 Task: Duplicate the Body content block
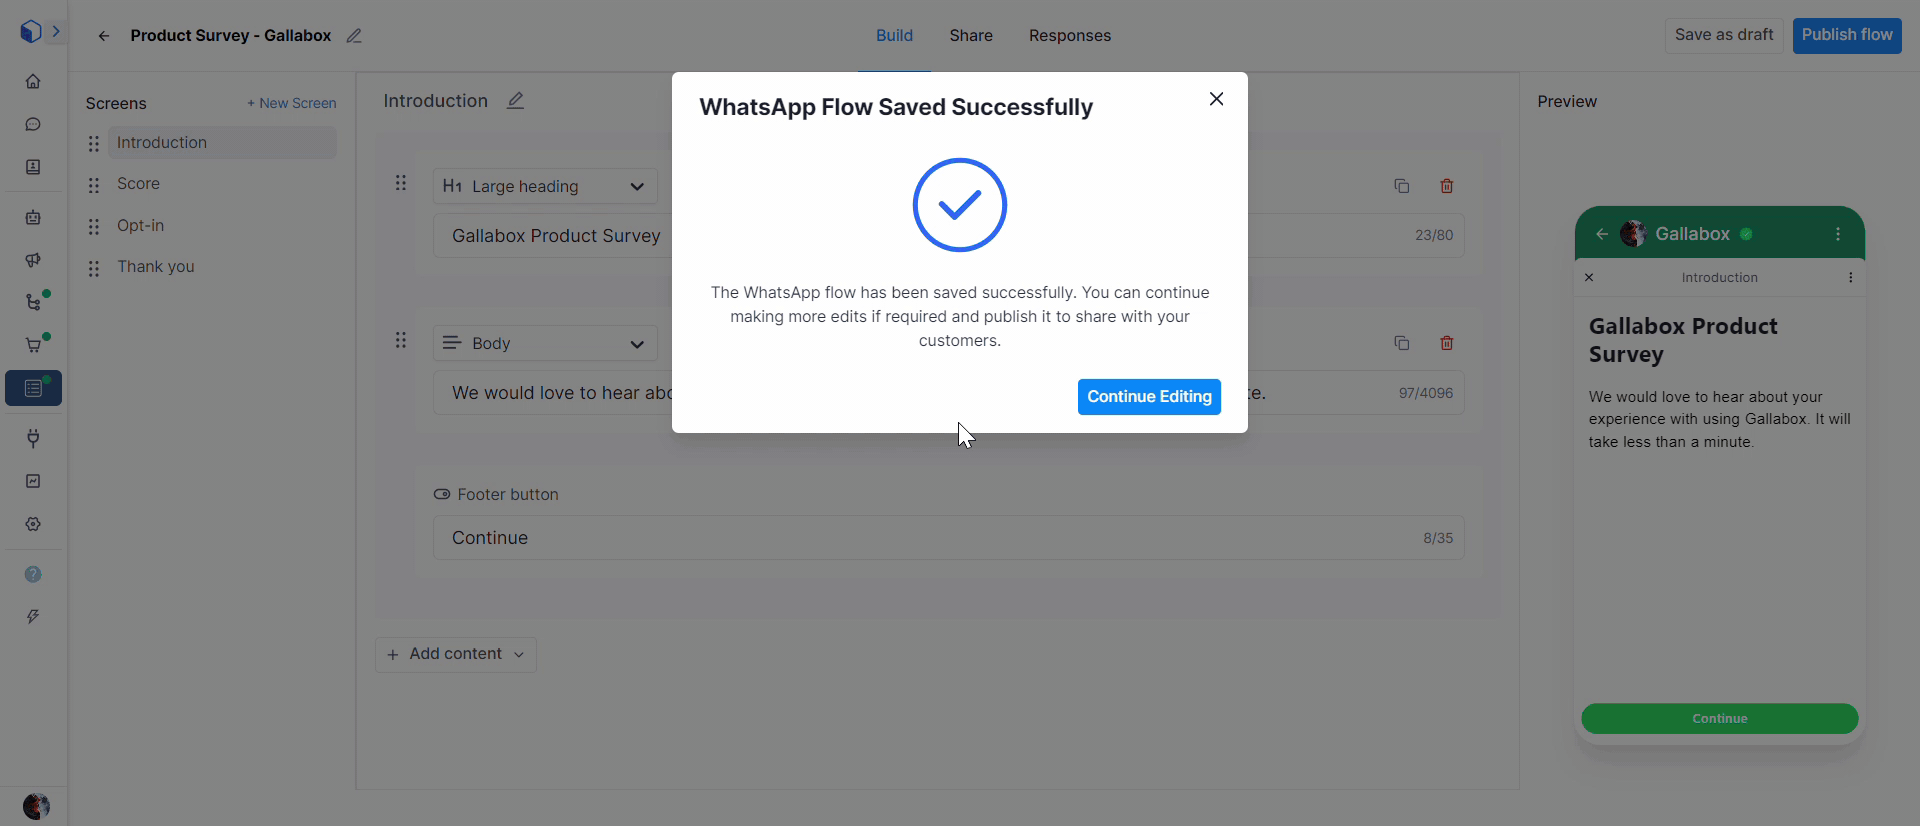(1401, 343)
